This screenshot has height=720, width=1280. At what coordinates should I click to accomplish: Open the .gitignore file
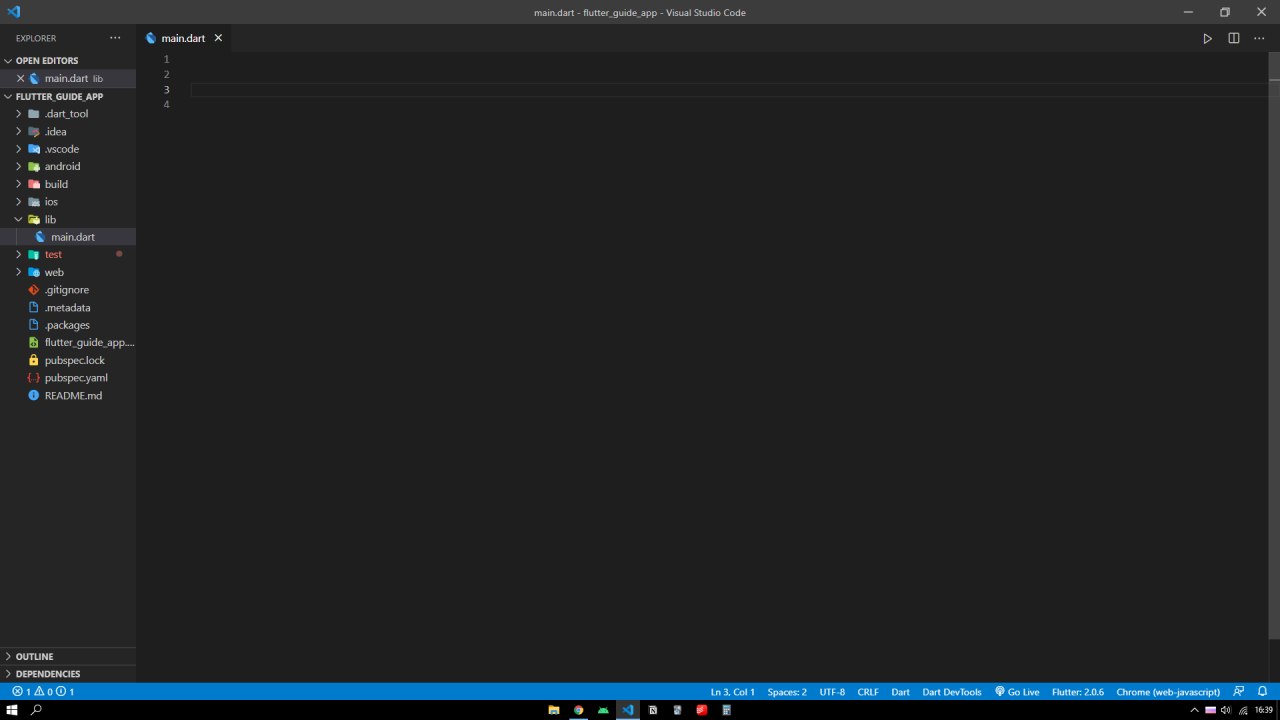tap(68, 290)
